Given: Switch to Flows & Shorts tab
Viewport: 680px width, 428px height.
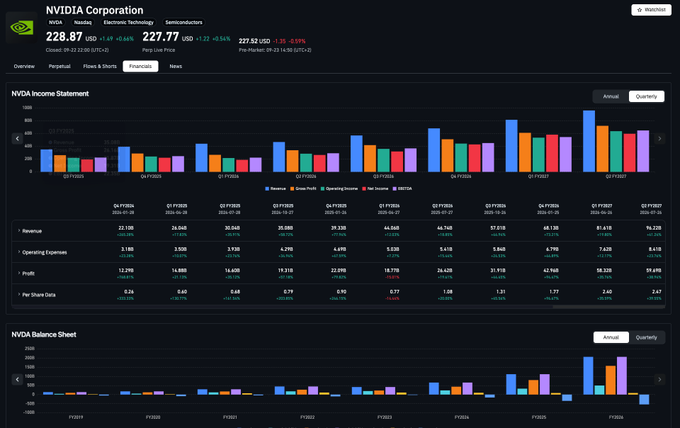Looking at the screenshot, I should point(100,66).
